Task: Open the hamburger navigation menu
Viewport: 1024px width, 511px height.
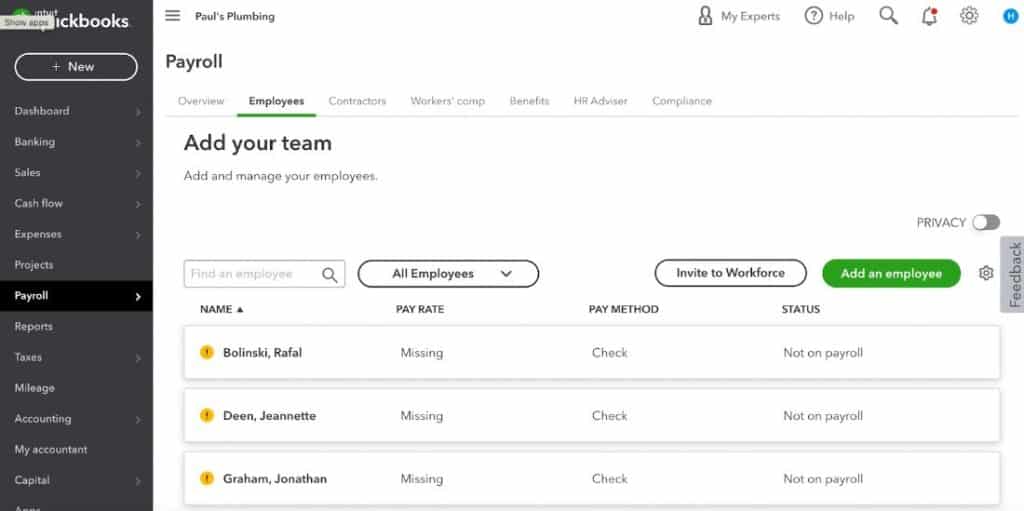Action: click(x=172, y=16)
